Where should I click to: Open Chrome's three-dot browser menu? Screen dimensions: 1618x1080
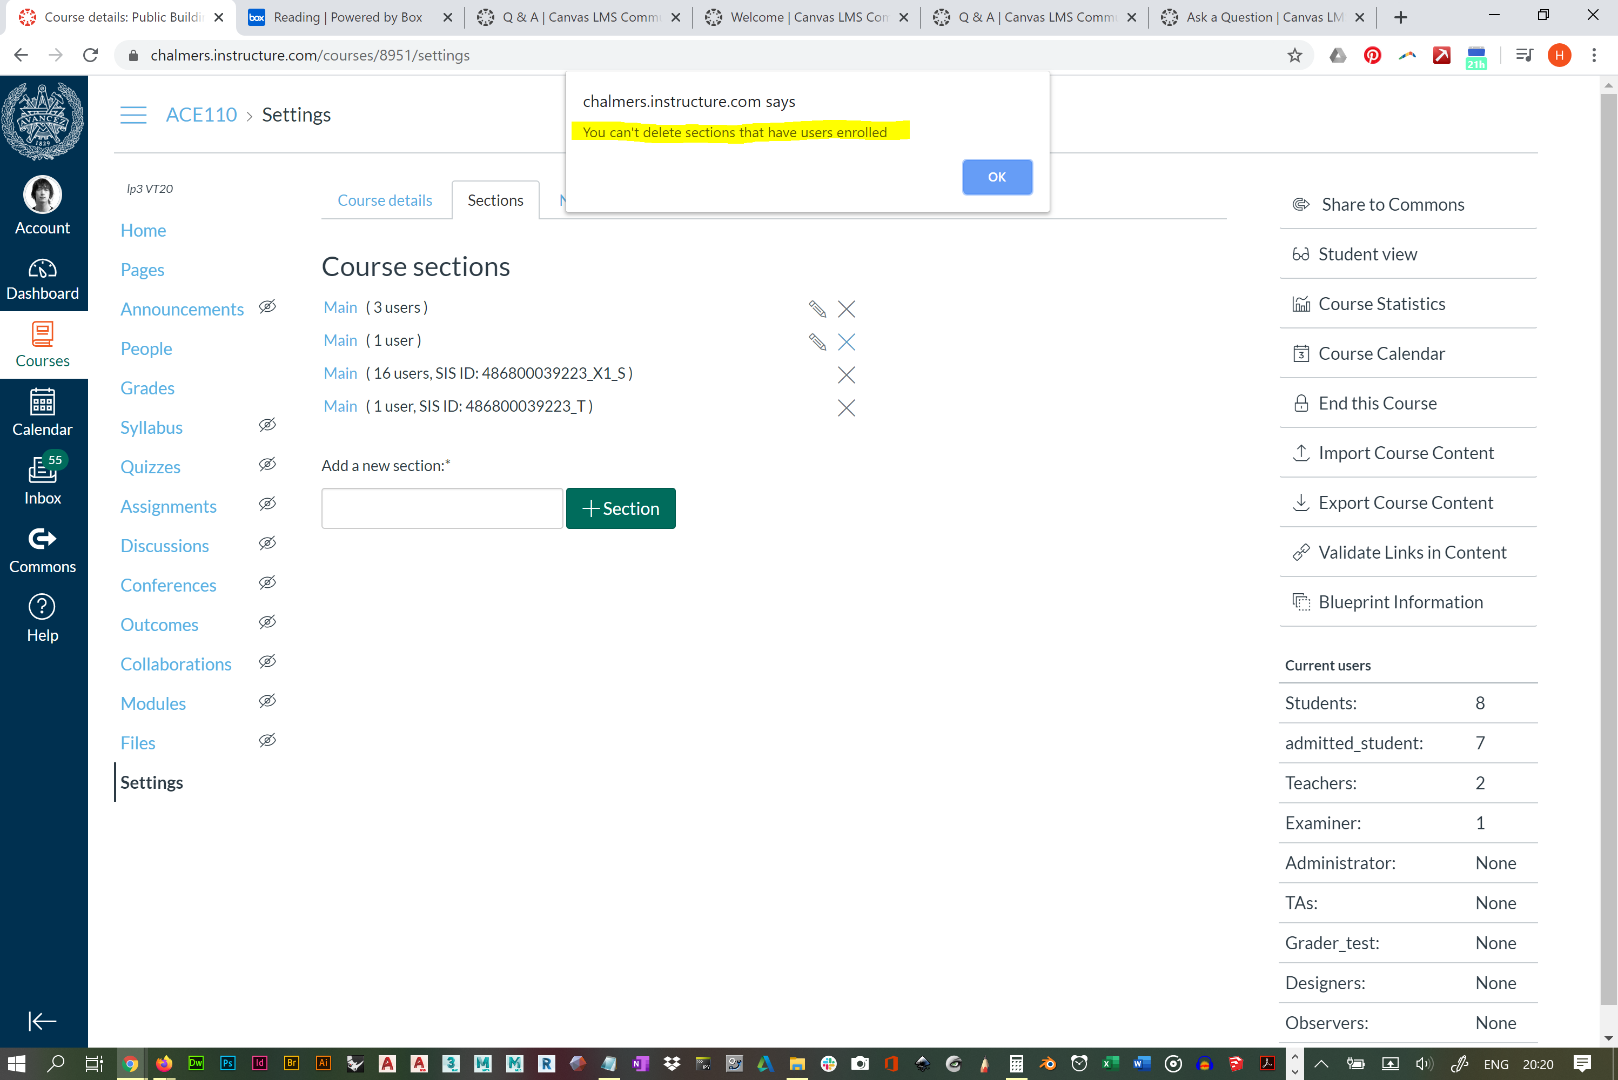(1595, 55)
